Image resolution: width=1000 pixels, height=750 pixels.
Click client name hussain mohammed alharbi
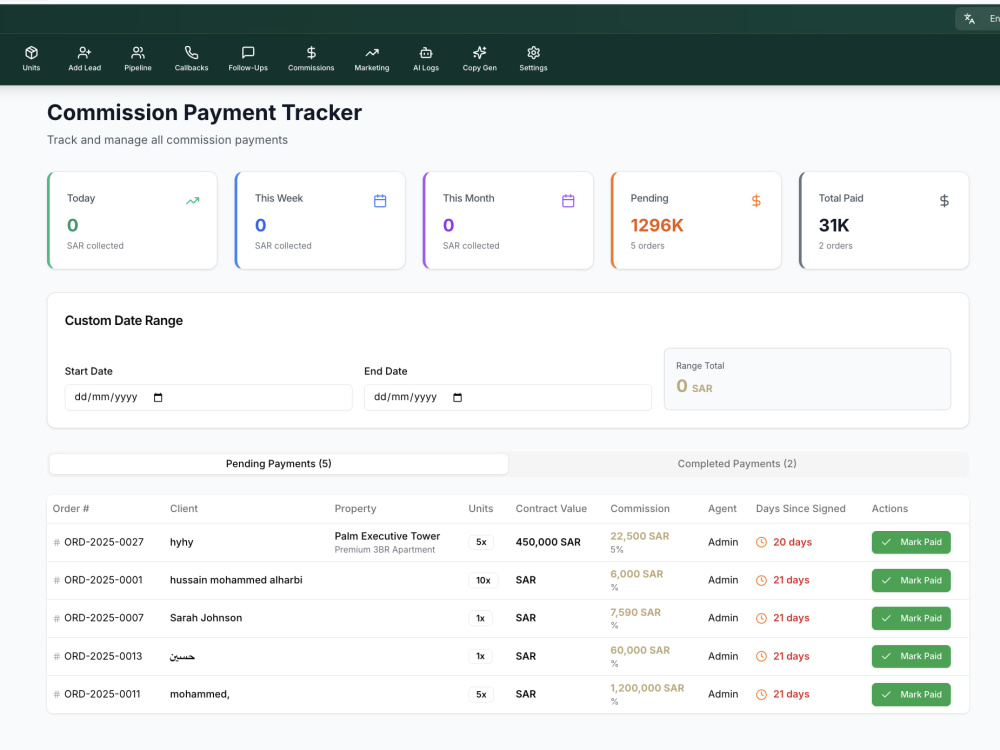click(x=236, y=580)
